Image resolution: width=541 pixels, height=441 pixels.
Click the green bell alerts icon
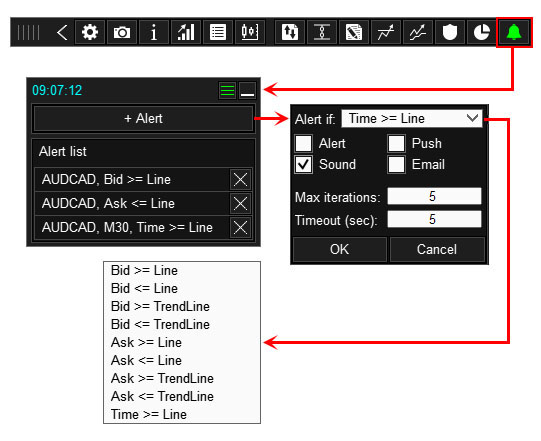click(x=514, y=32)
